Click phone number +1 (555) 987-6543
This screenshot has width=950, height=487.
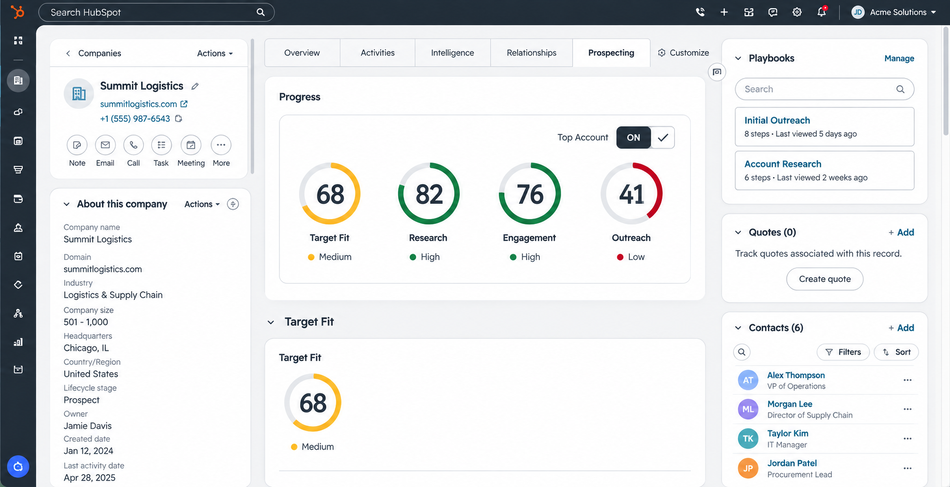135,119
